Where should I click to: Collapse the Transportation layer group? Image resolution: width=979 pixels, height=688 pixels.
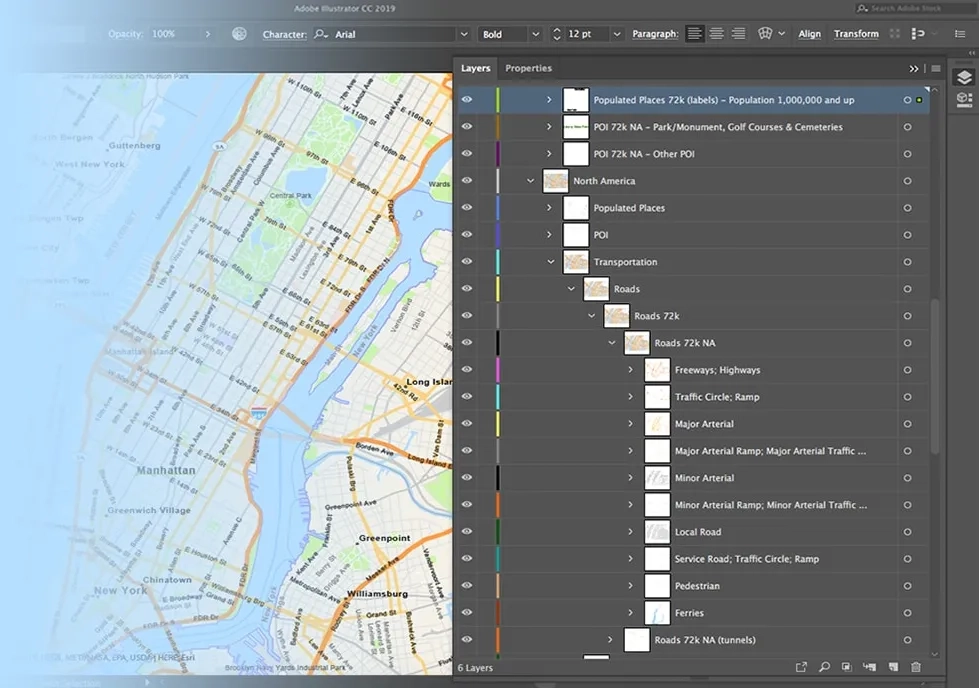(x=551, y=262)
